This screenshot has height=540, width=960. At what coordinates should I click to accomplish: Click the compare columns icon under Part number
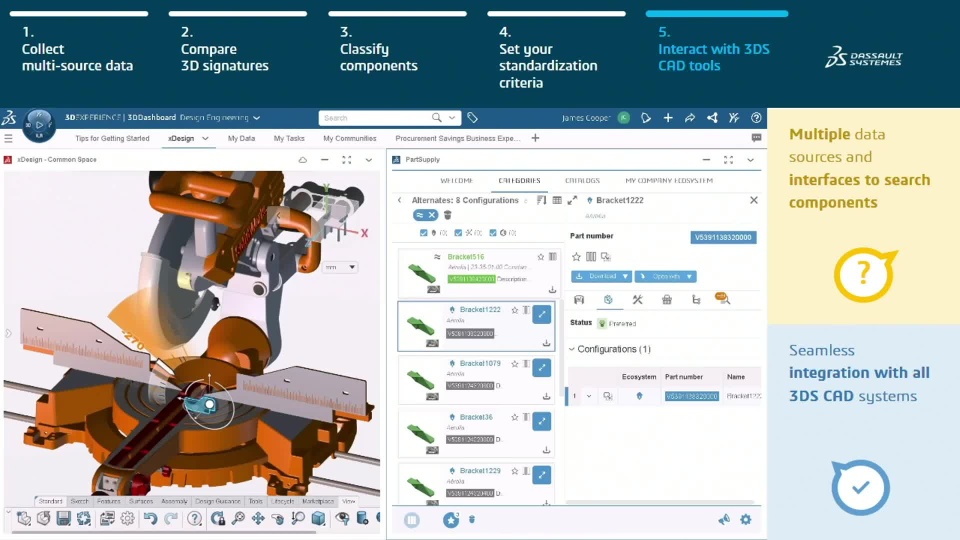coord(591,257)
